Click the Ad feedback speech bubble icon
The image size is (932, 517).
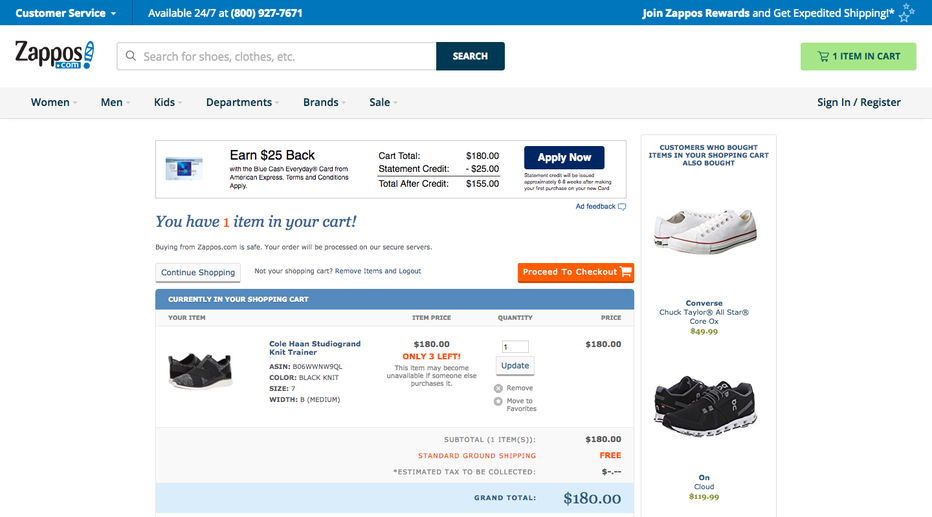[622, 207]
